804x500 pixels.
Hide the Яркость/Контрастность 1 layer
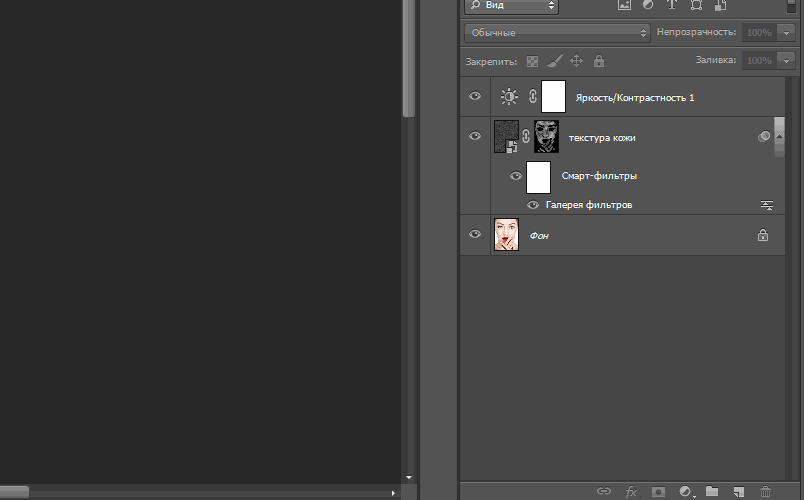(x=475, y=97)
